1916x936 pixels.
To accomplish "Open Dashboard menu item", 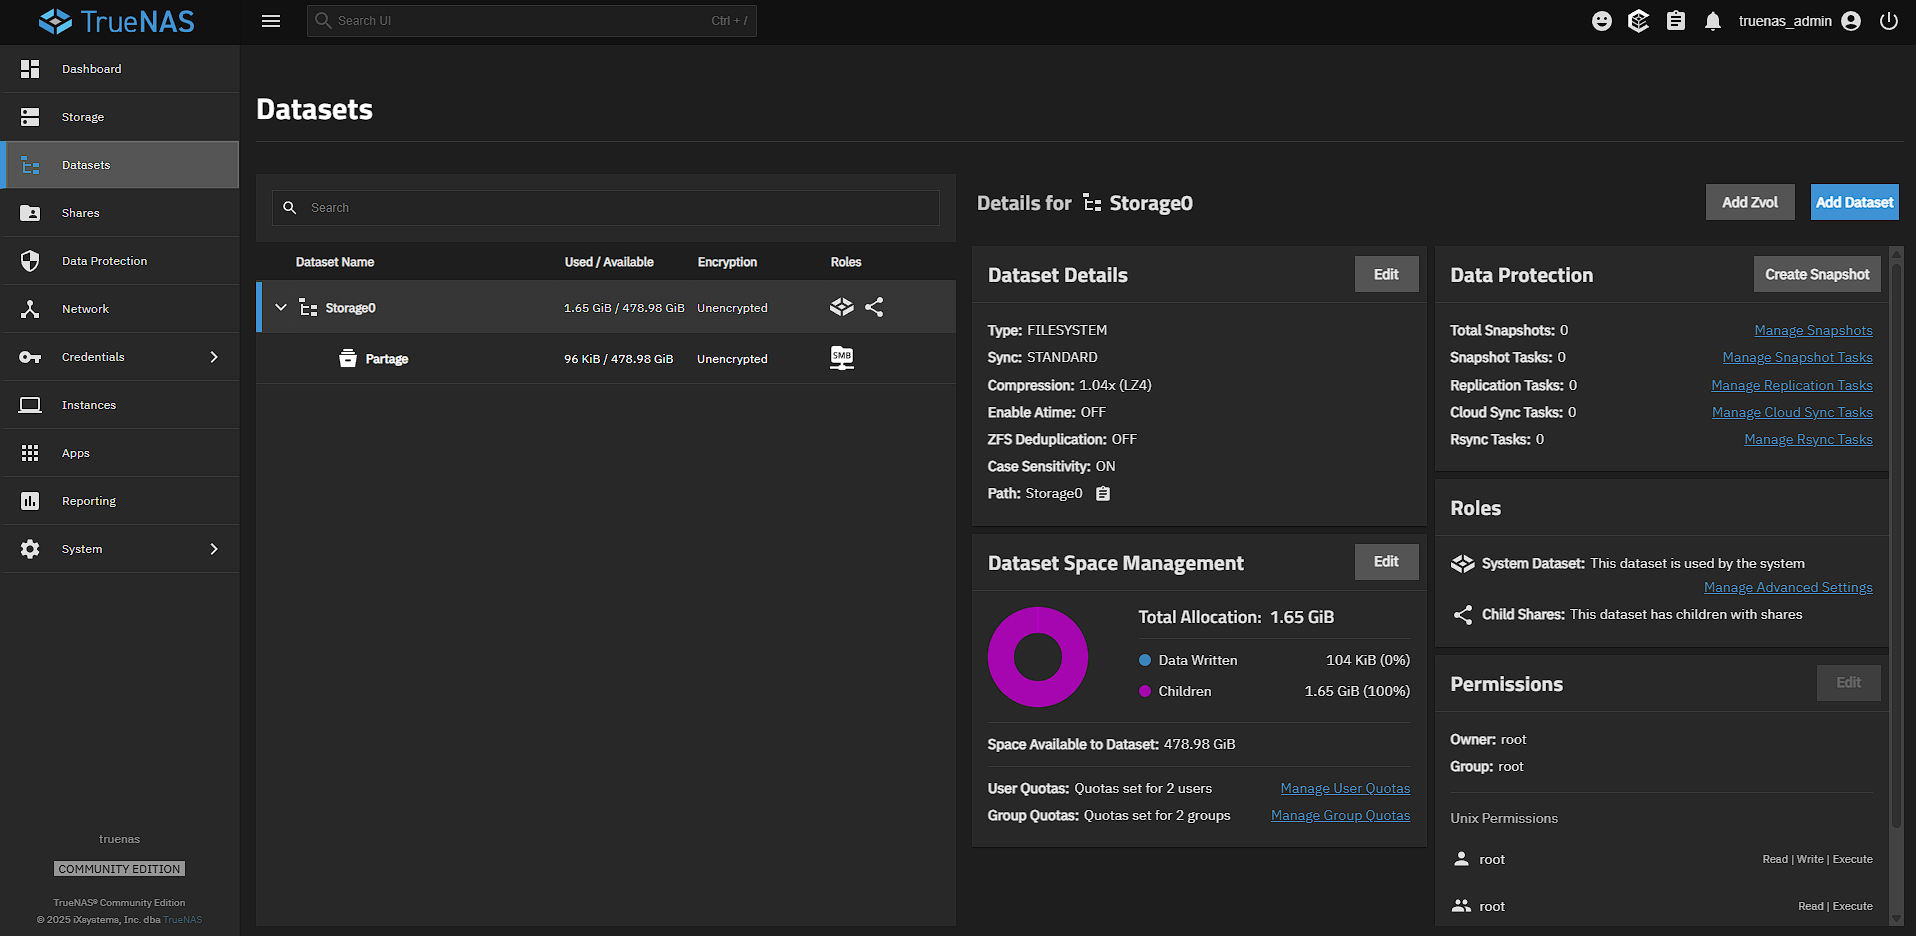I will tap(120, 69).
